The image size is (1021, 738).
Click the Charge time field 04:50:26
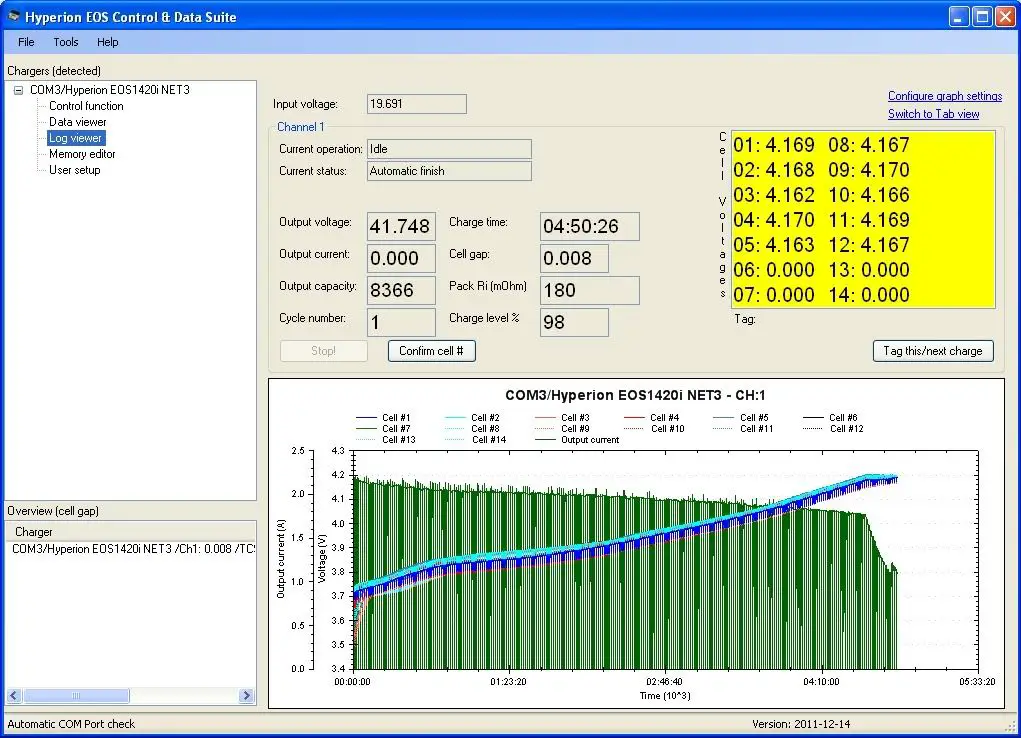(x=590, y=227)
